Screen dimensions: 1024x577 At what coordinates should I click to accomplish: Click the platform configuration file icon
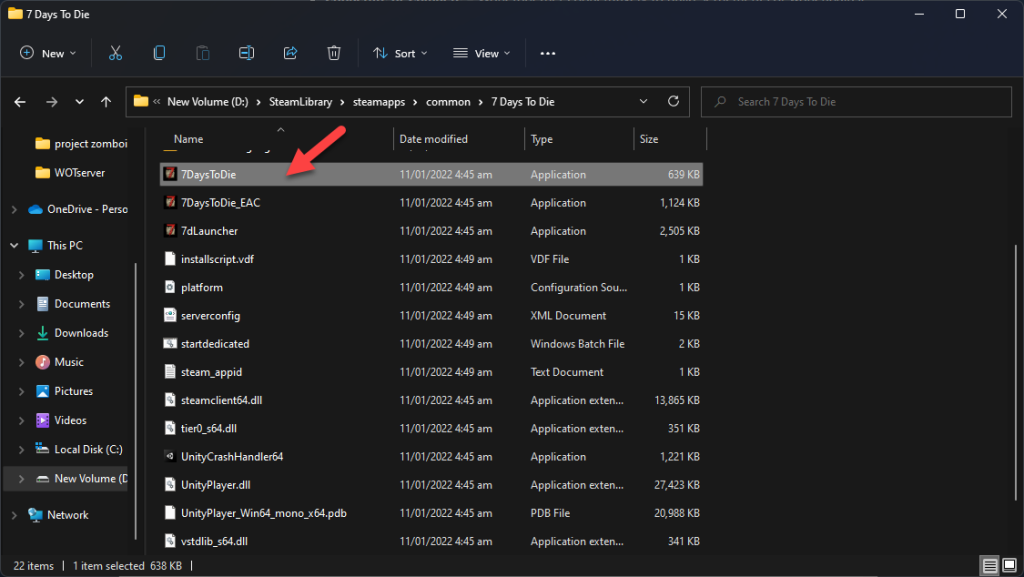pos(170,287)
